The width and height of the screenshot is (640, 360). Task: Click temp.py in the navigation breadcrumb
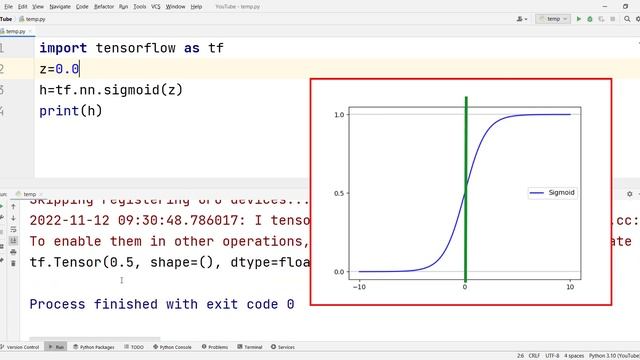coord(32,19)
